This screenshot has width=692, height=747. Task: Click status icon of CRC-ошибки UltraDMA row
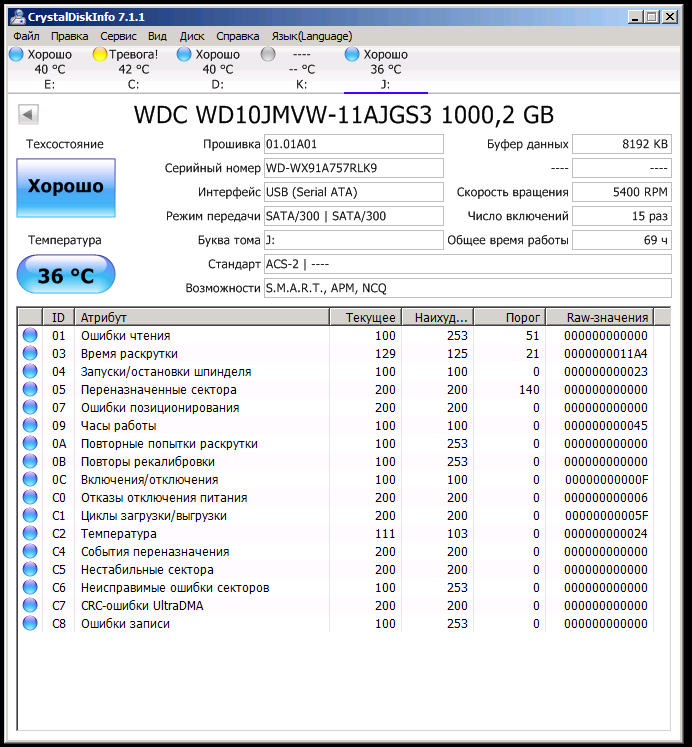click(30, 605)
